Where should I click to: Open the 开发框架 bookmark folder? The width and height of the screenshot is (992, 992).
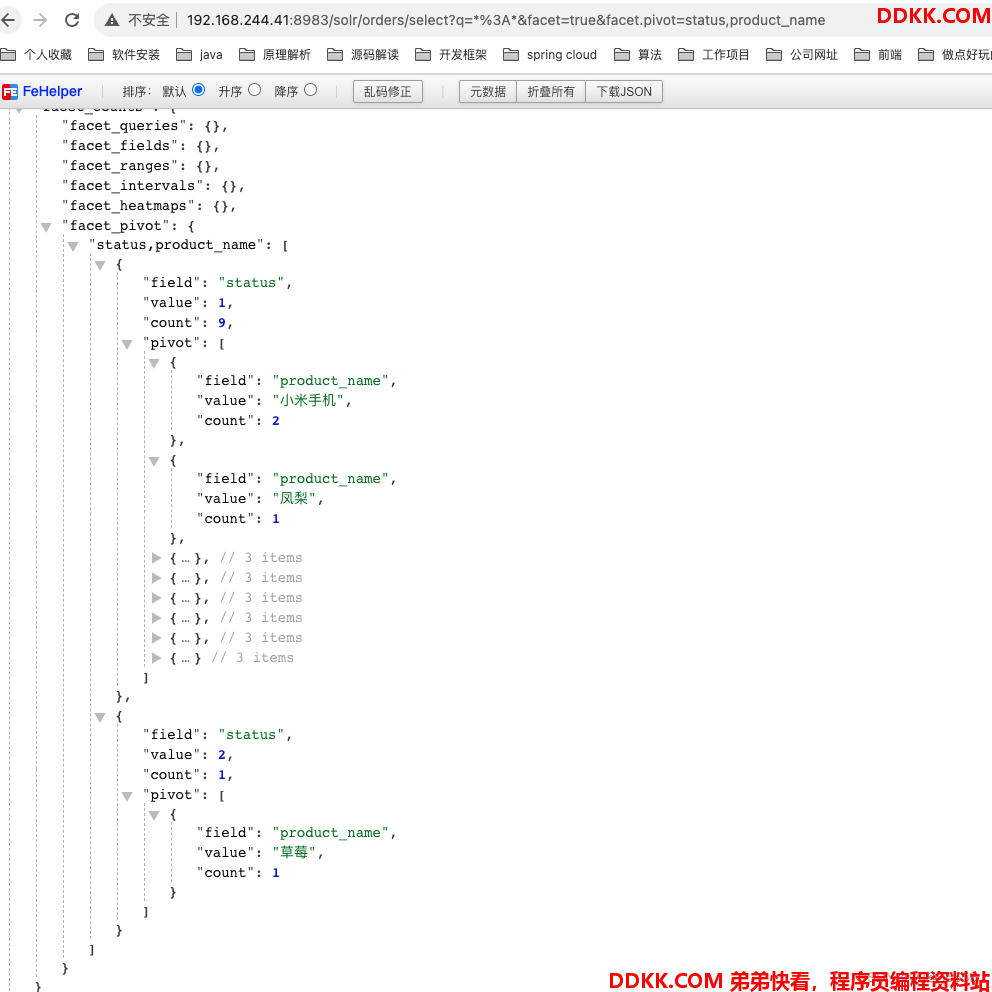click(x=451, y=55)
